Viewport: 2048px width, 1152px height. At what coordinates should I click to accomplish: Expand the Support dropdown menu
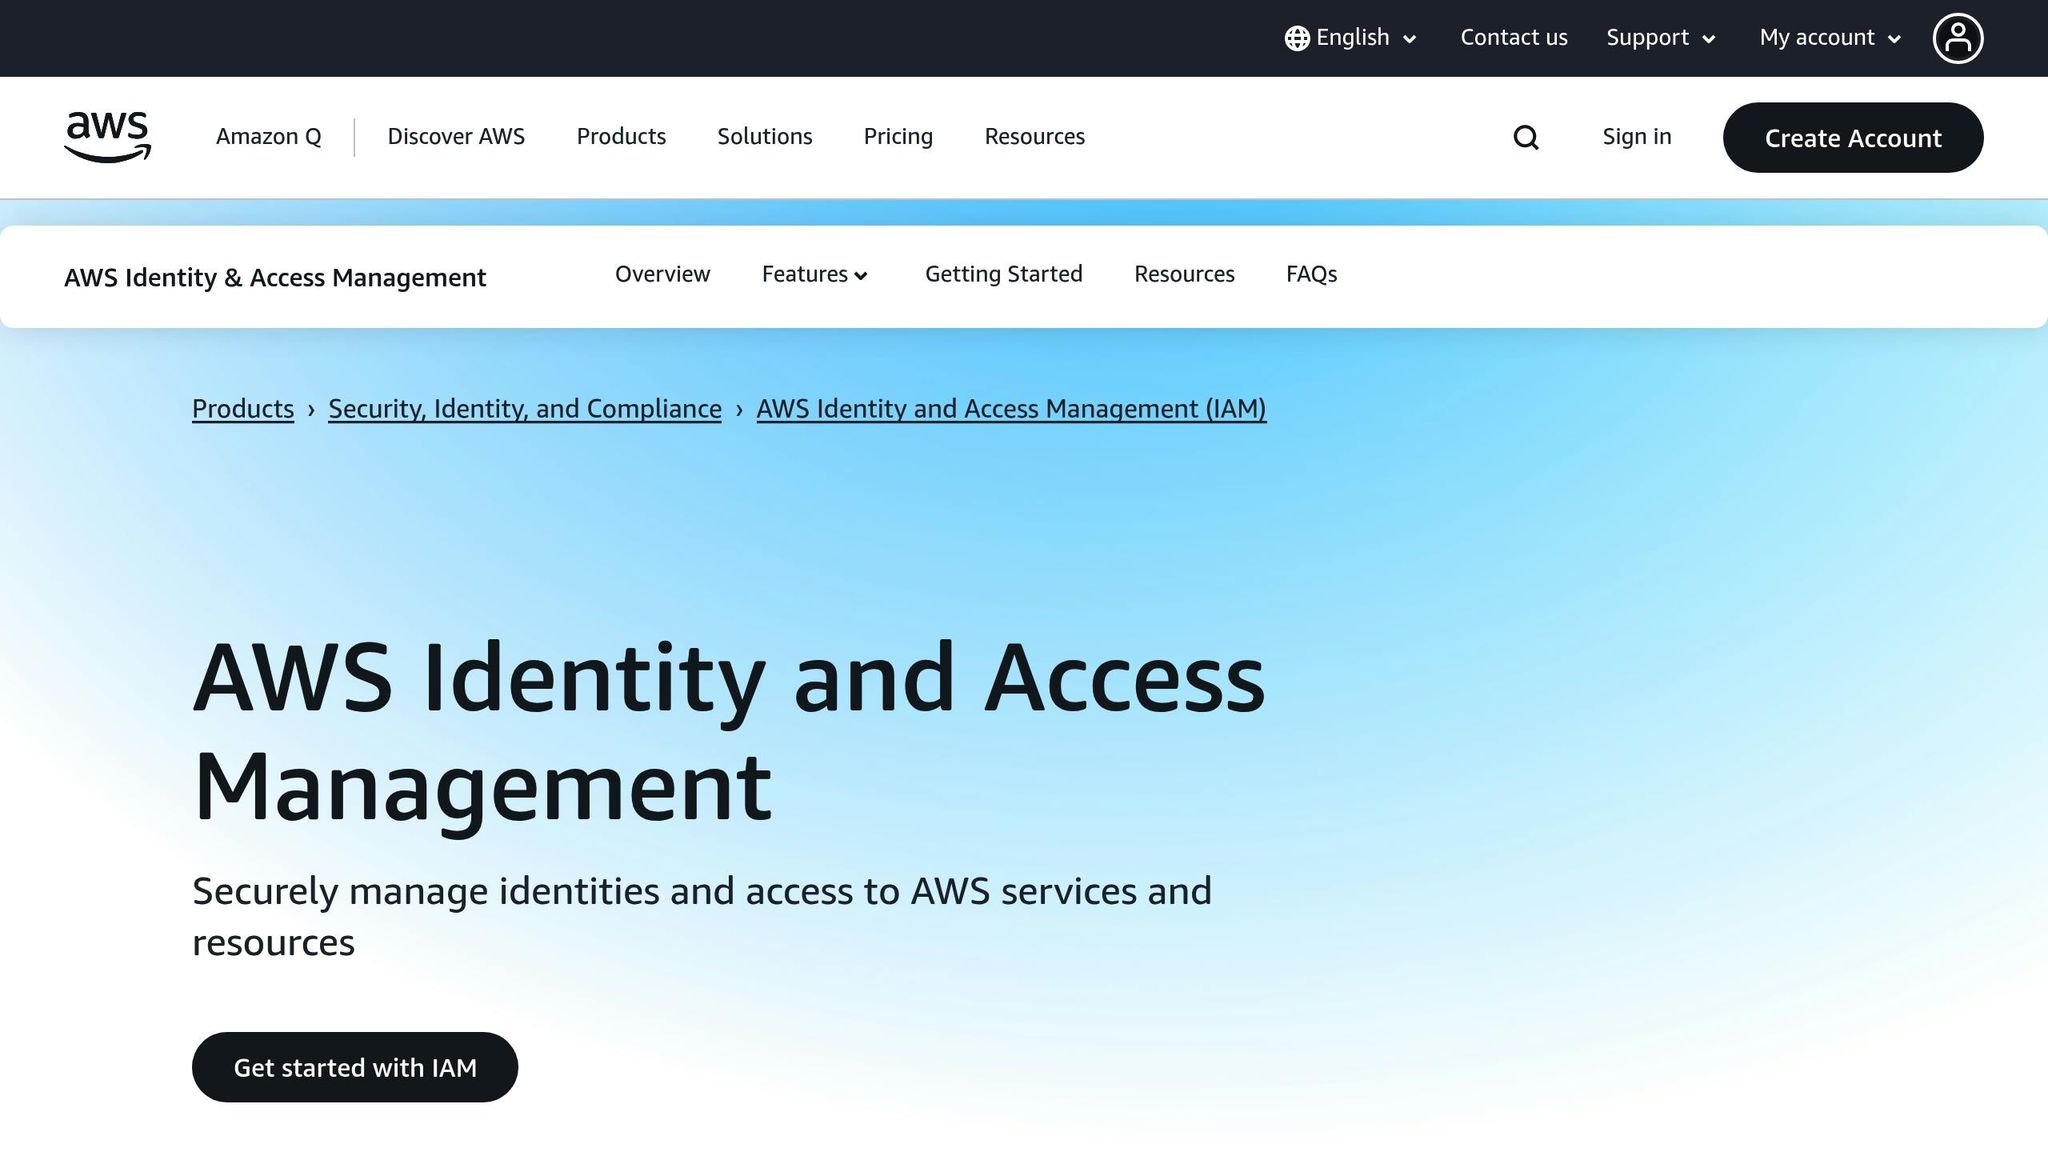[x=1661, y=38]
